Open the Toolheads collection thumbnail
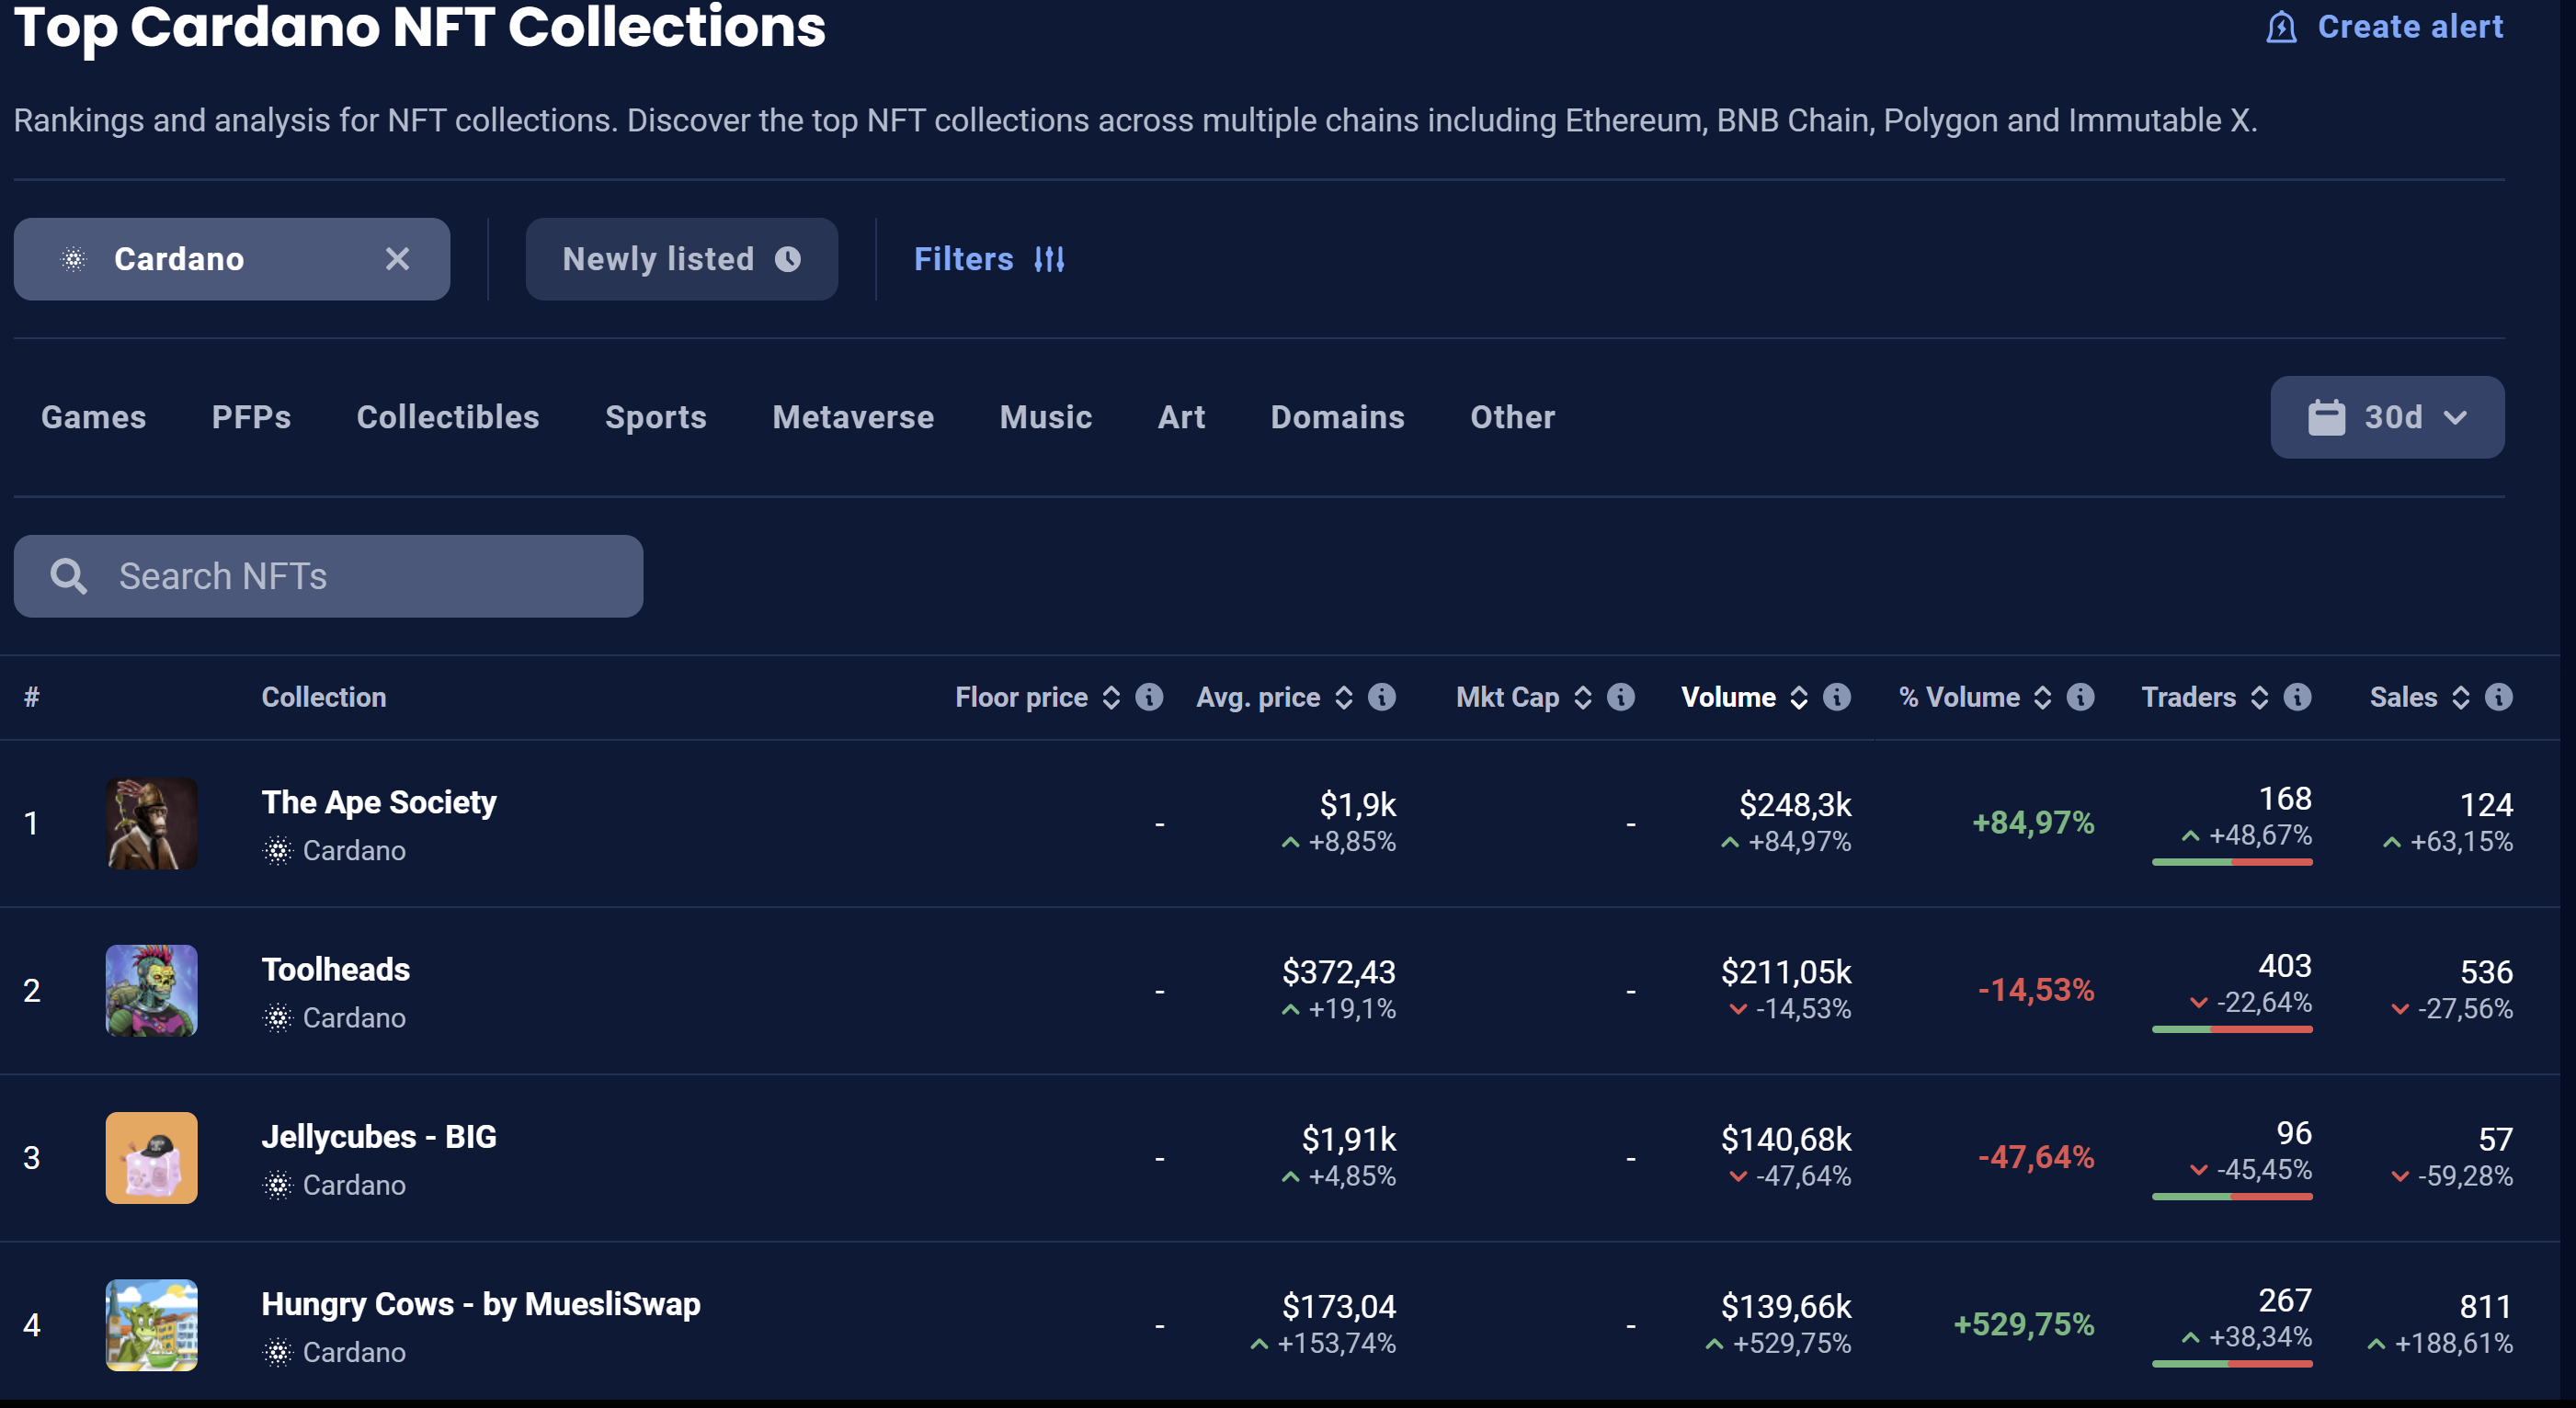2576x1408 pixels. (x=152, y=990)
